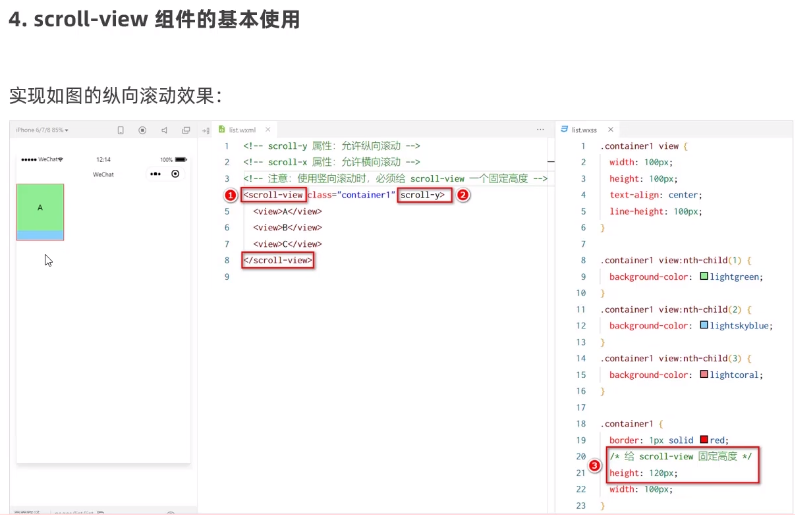Click the comment line starting '注意：使用竖向滚动时'
The height and width of the screenshot is (515, 795).
[395, 178]
